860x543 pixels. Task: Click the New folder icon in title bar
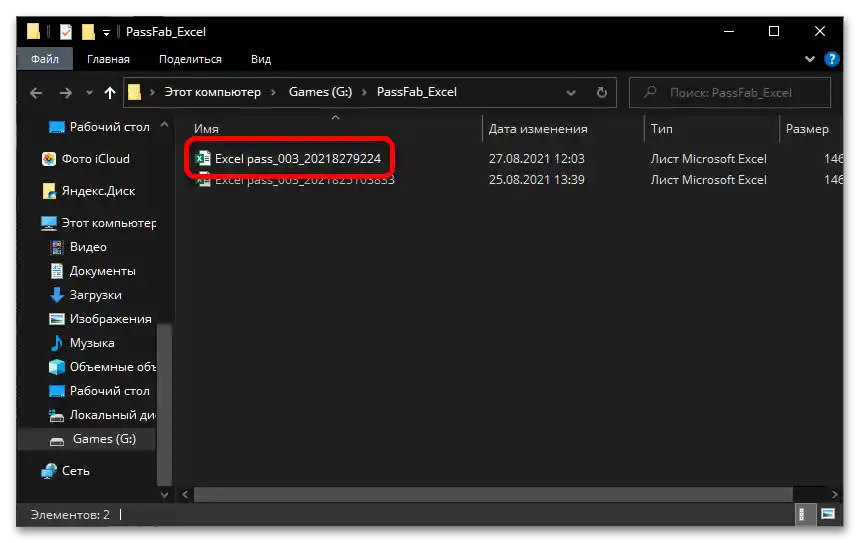tap(88, 32)
